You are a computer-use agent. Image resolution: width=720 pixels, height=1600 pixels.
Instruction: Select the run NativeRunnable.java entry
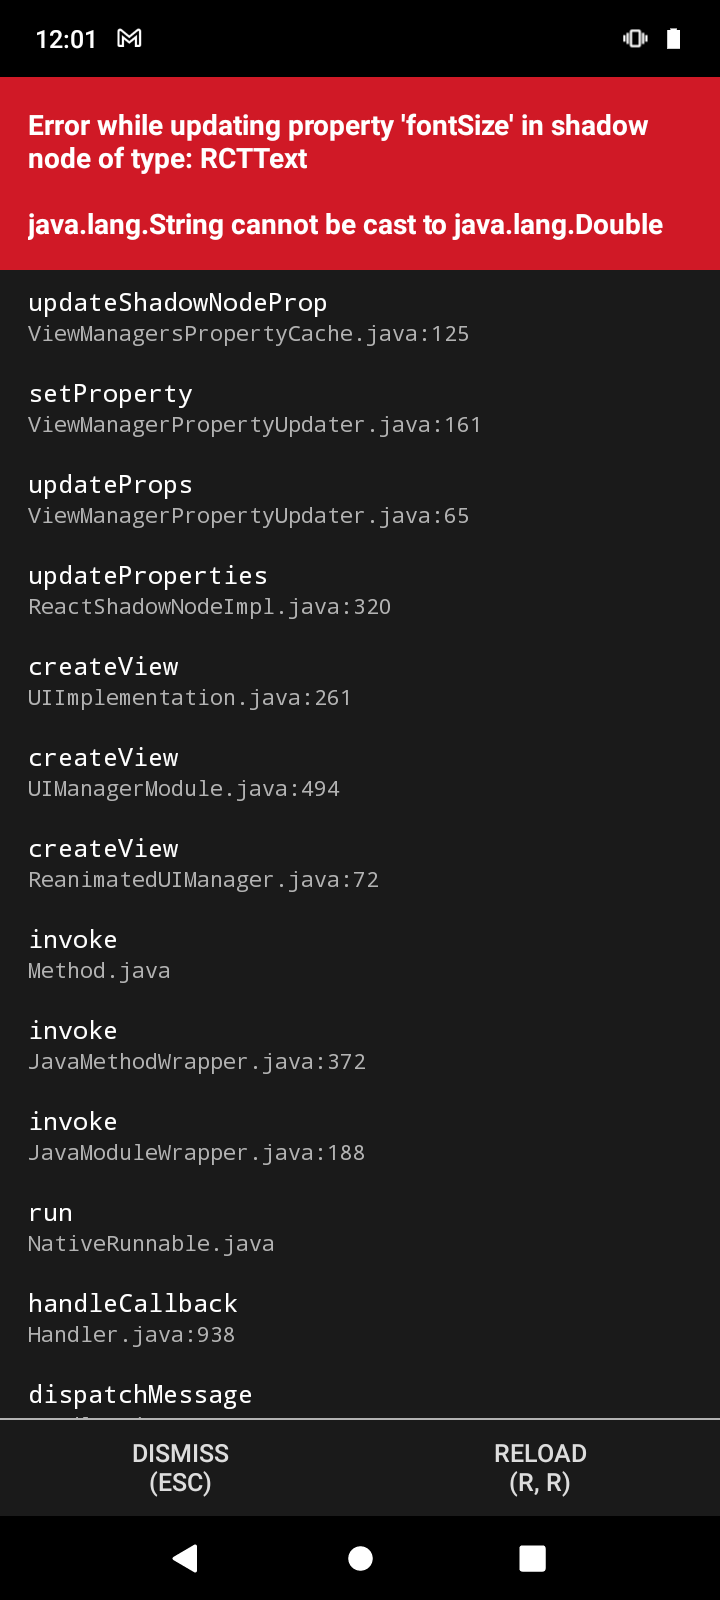tap(150, 1226)
